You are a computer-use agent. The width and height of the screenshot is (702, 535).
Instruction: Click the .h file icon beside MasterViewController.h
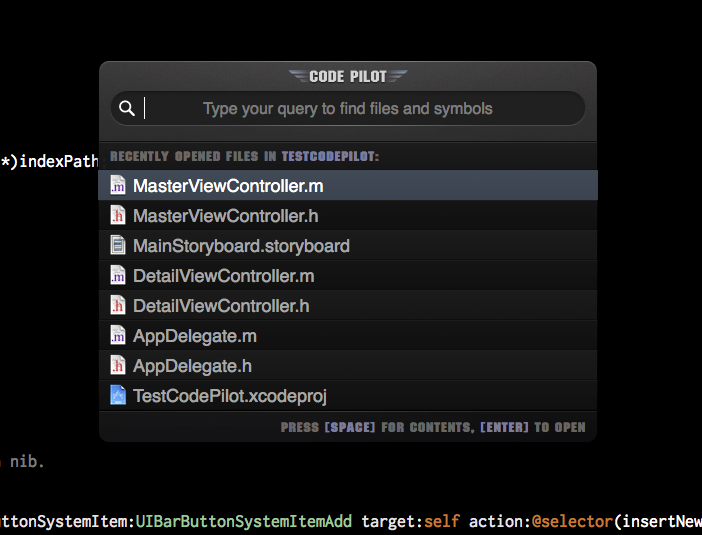click(x=118, y=216)
